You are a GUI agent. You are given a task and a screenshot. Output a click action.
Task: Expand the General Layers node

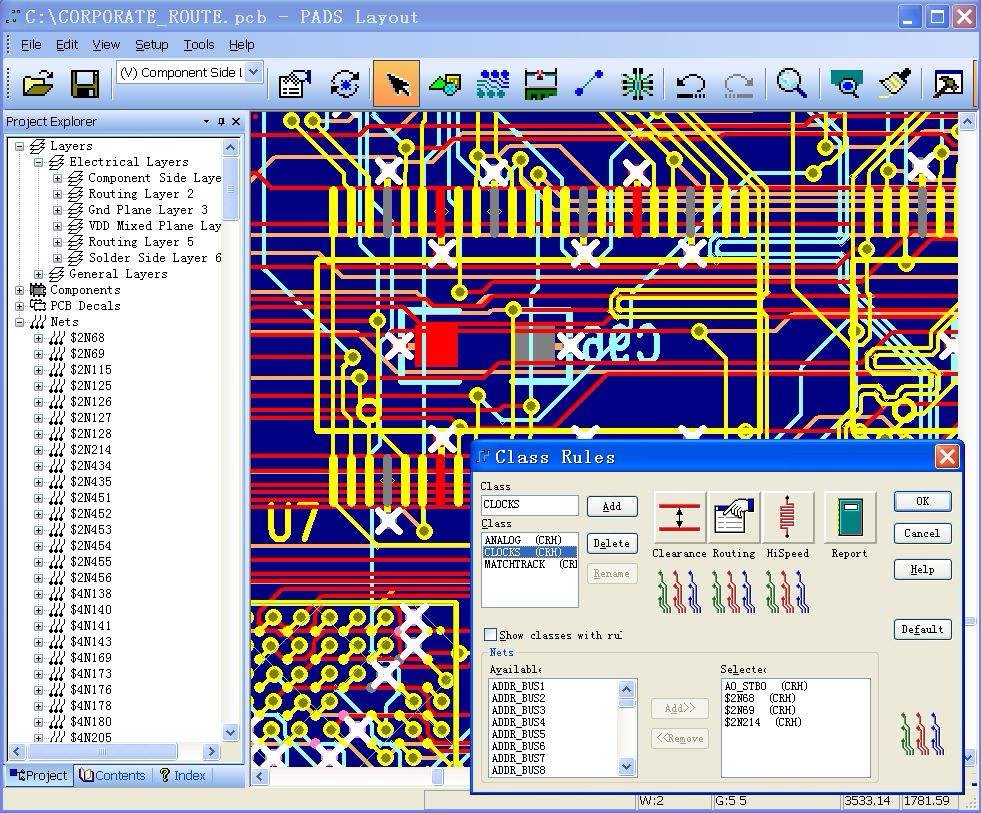tap(38, 274)
